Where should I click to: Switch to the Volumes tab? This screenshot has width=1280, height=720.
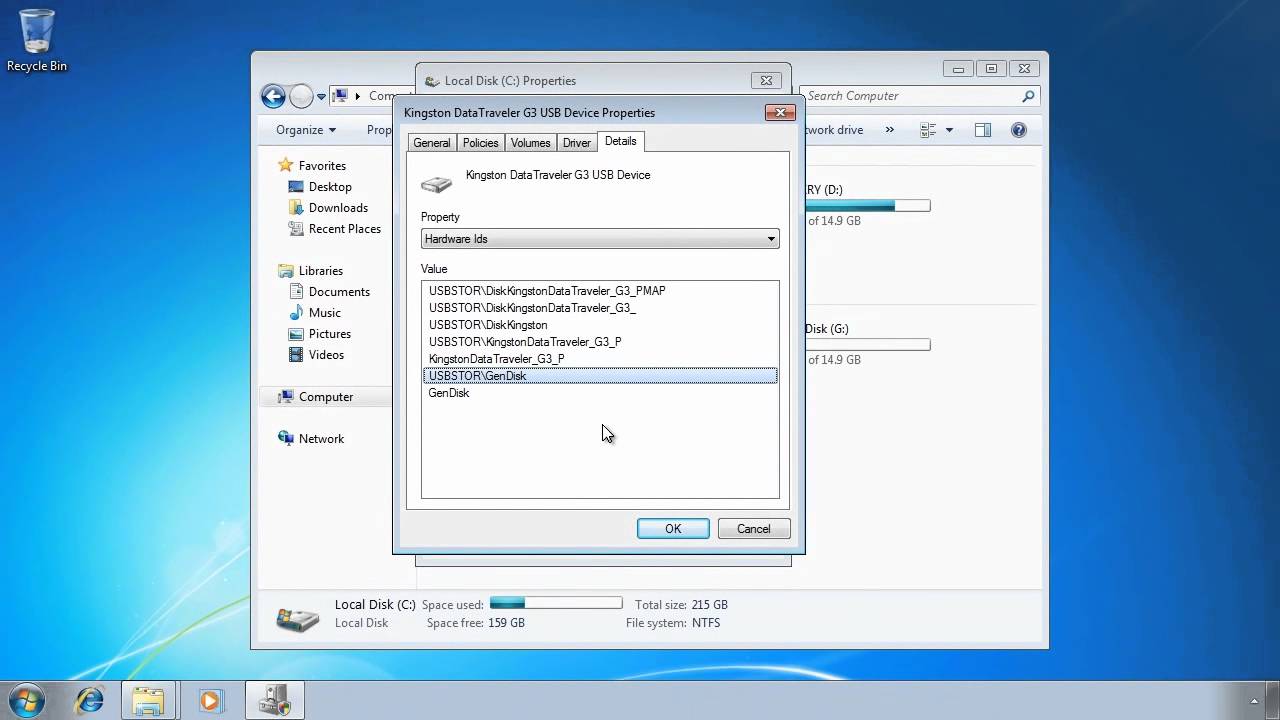[530, 143]
